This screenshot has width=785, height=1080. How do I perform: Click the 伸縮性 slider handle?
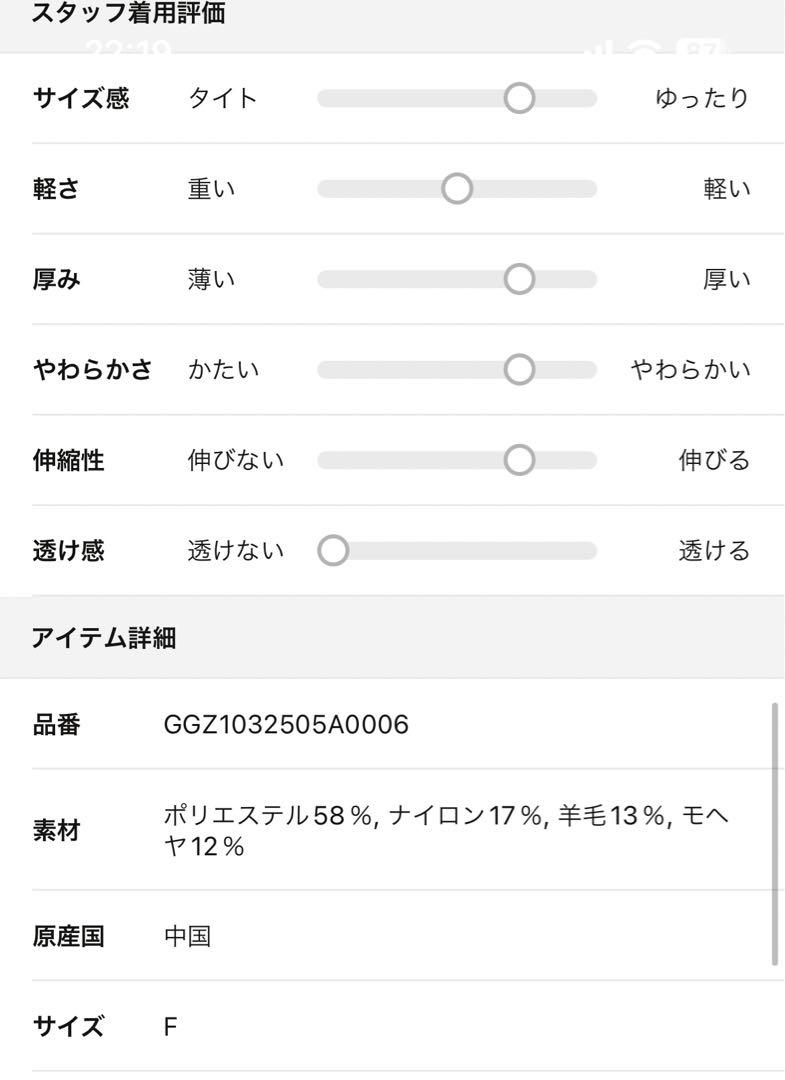(519, 460)
